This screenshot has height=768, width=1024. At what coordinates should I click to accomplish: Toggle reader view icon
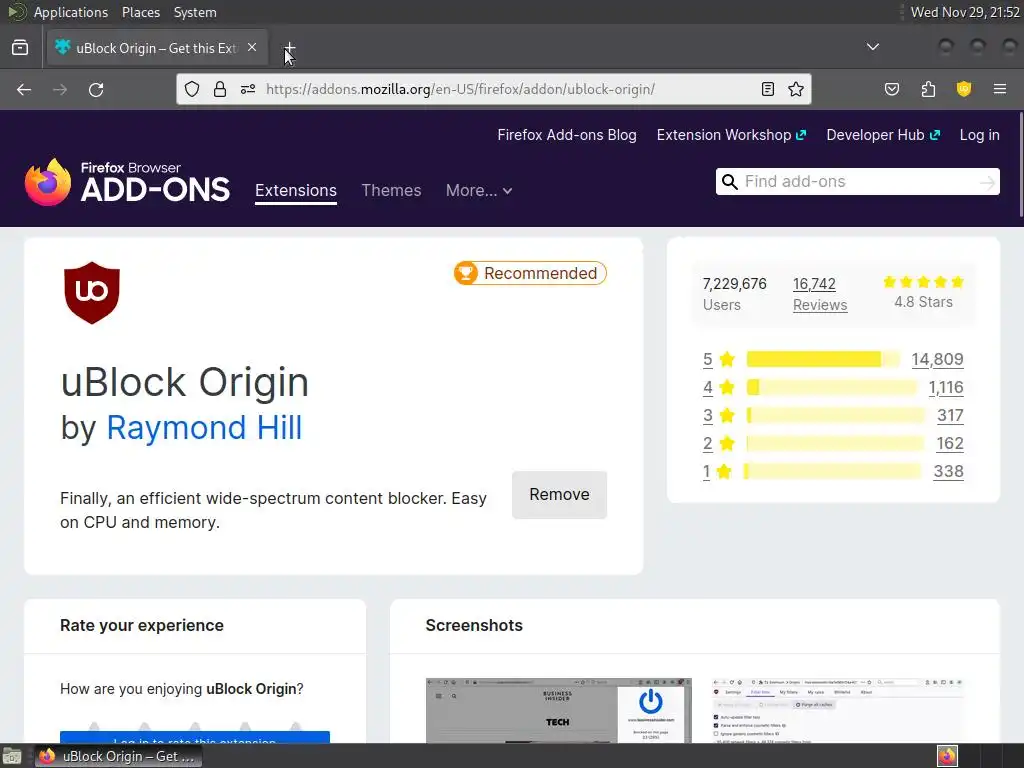point(768,89)
